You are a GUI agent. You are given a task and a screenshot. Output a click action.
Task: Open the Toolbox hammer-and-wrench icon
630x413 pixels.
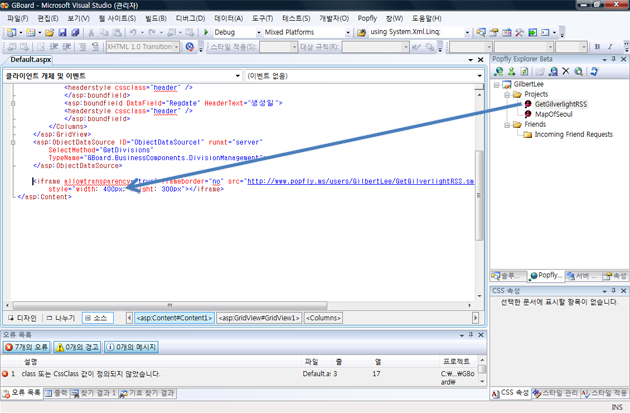tap(520, 32)
